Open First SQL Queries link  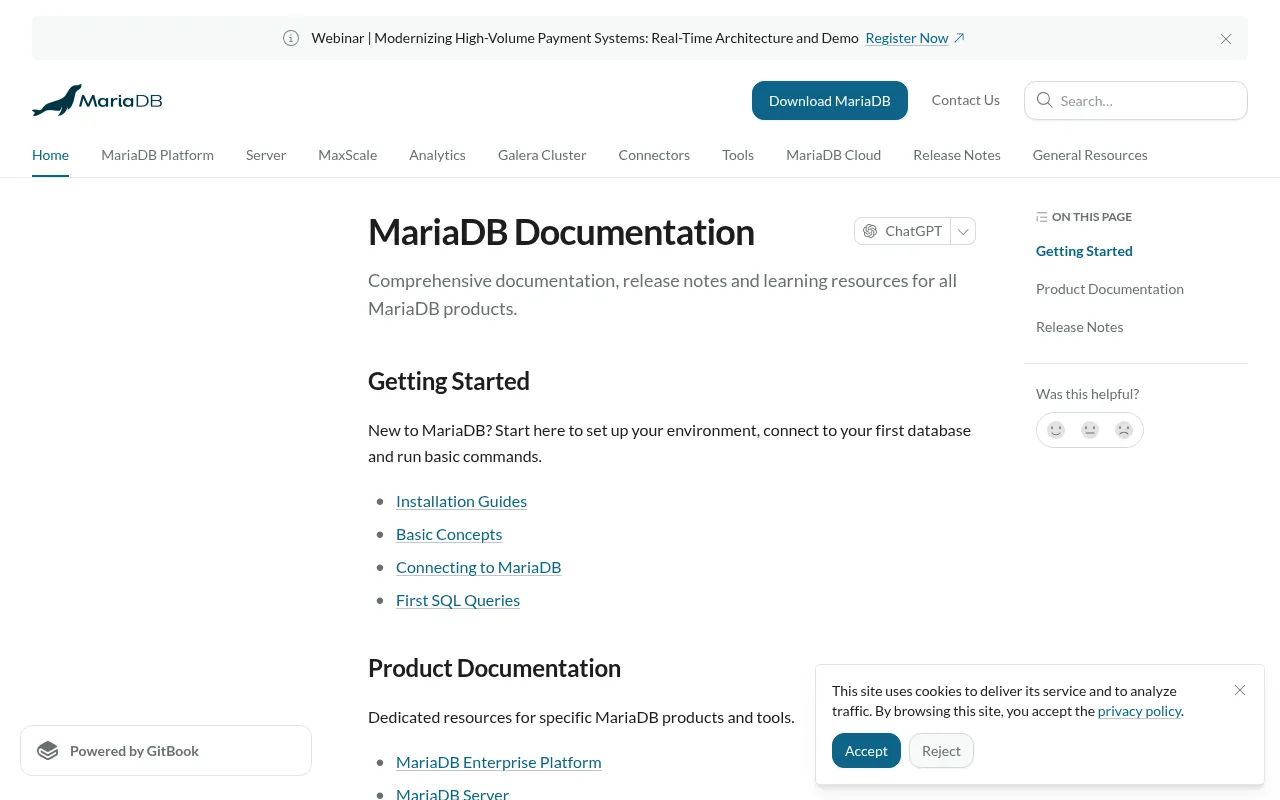pos(458,600)
